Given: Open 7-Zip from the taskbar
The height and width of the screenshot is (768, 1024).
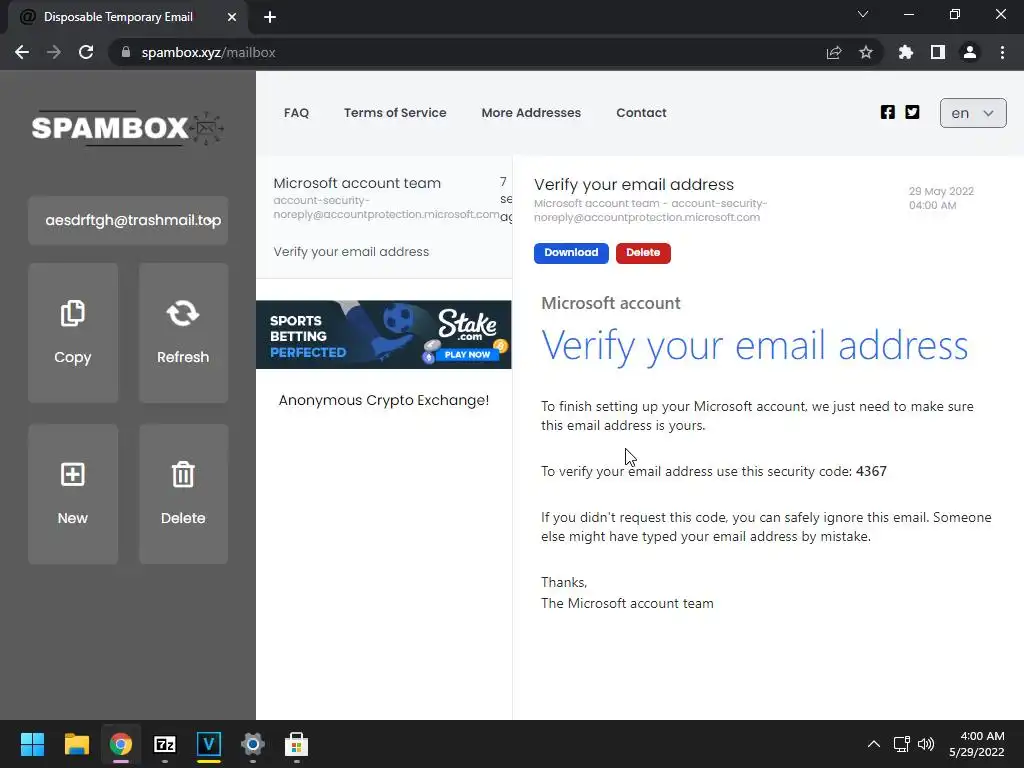Looking at the screenshot, I should pos(165,744).
